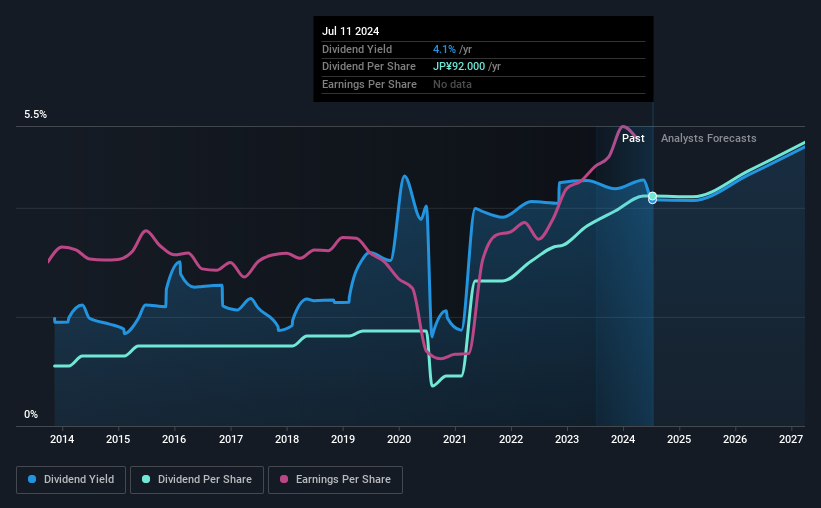Click the 2023 x-axis label
The width and height of the screenshot is (821, 508).
pyautogui.click(x=567, y=439)
